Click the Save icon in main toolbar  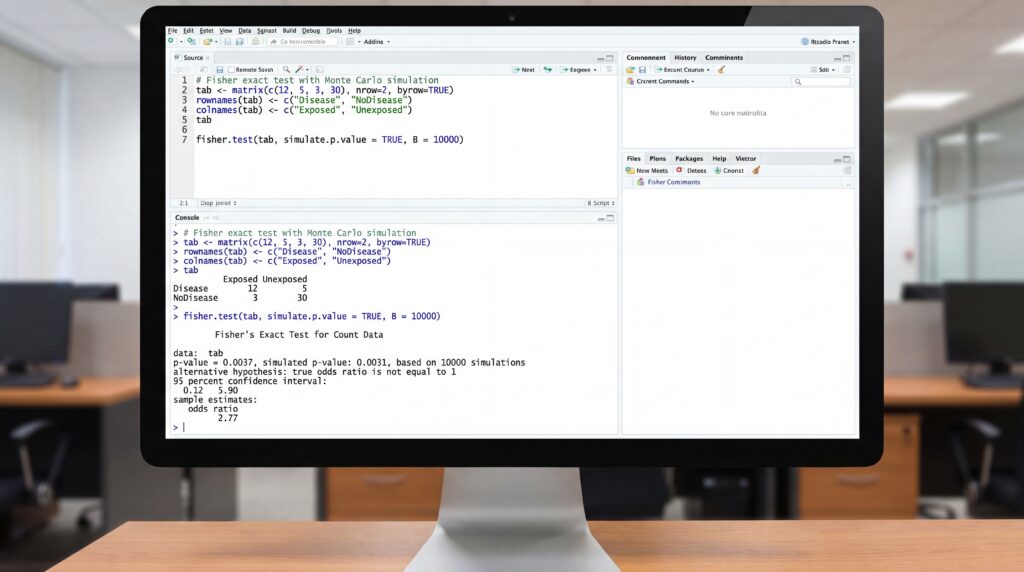click(227, 42)
